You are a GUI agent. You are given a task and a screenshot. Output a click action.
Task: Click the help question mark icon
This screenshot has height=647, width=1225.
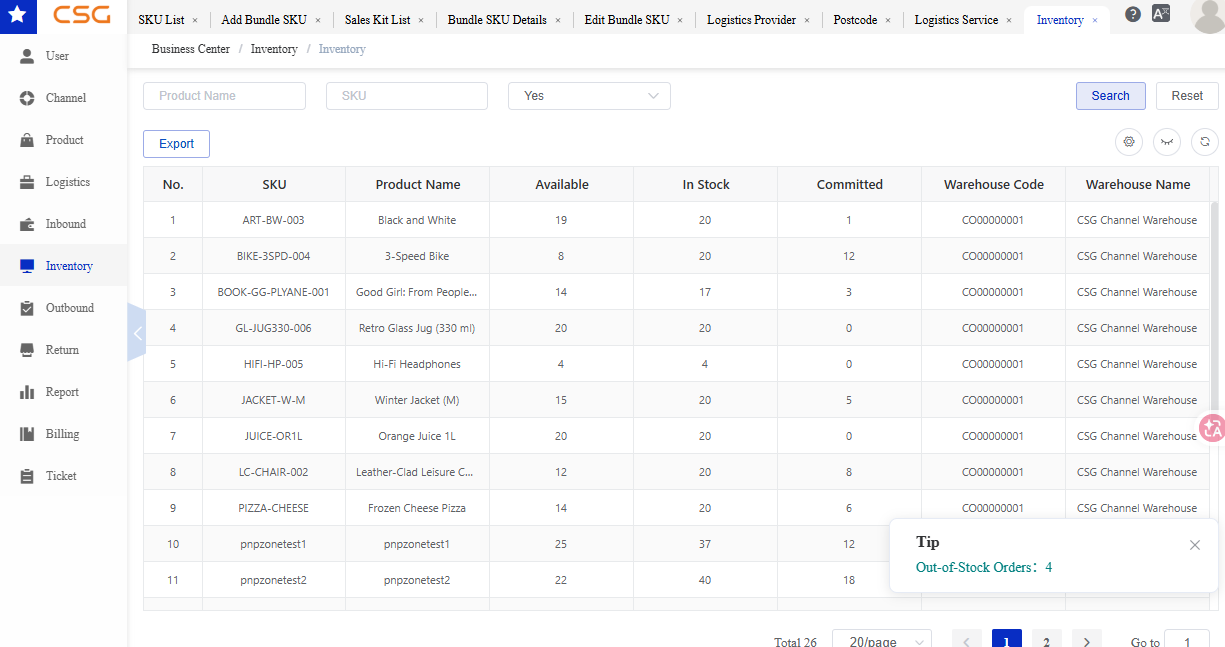(x=1132, y=14)
